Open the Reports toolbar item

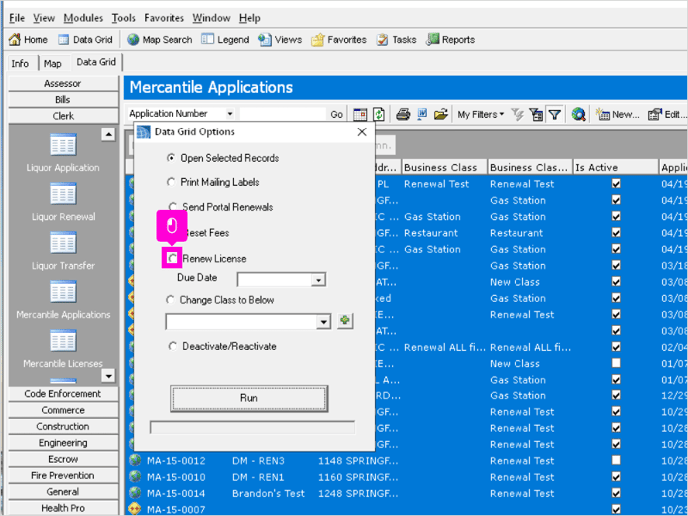[451, 39]
